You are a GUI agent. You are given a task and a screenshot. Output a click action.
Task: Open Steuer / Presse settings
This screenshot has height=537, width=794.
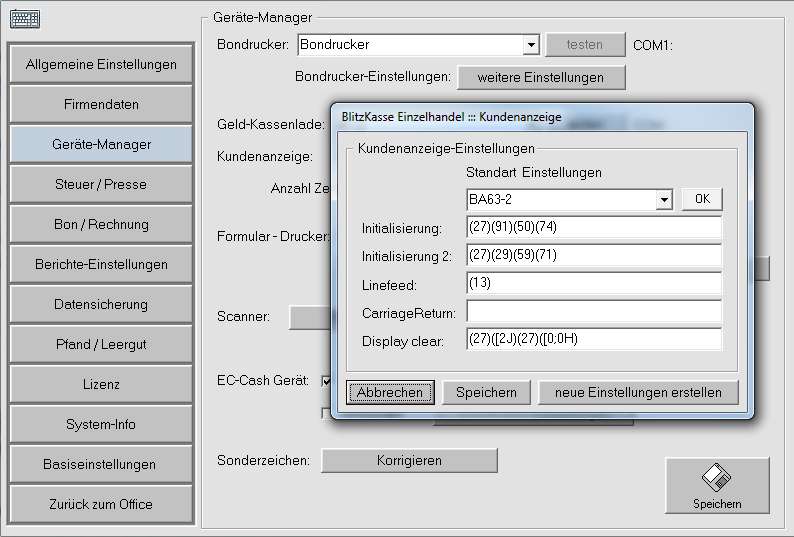coord(101,184)
